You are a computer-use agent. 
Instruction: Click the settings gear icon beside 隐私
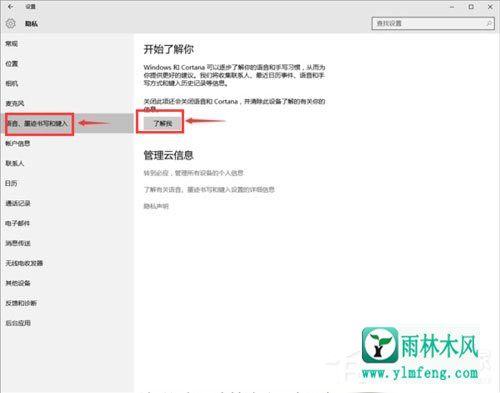(x=10, y=23)
